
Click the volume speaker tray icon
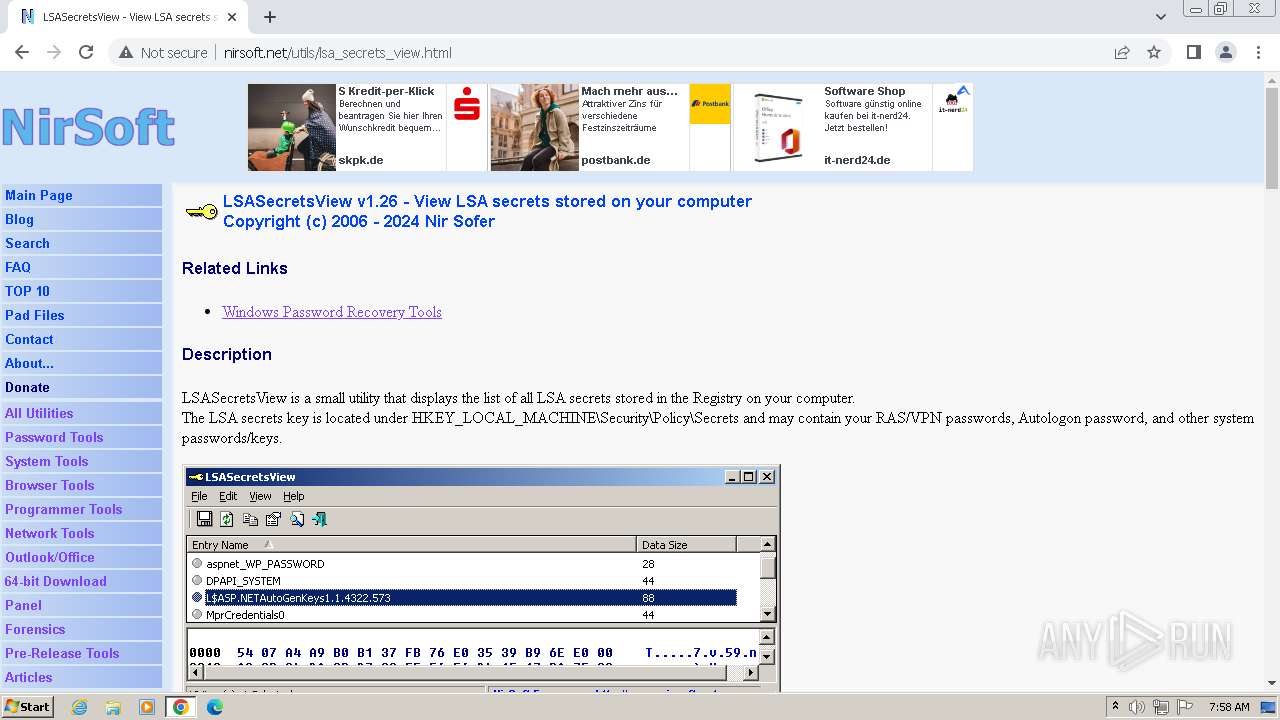[x=1137, y=707]
